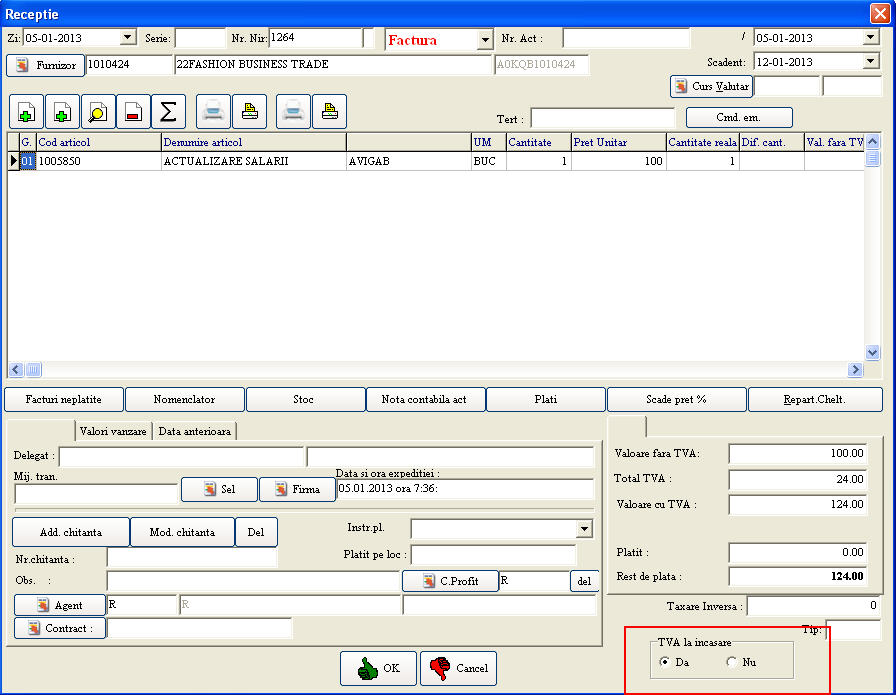Open the C.Profit selector
Viewport: 896px width, 695px height.
pyautogui.click(x=450, y=581)
